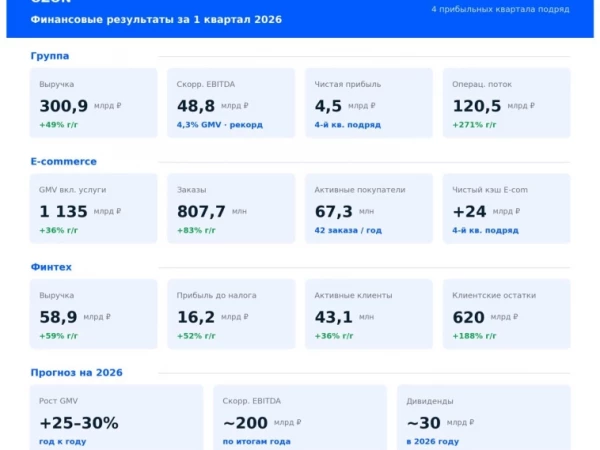Click the 'год к году' caption
600x450 pixels.
tap(62, 442)
